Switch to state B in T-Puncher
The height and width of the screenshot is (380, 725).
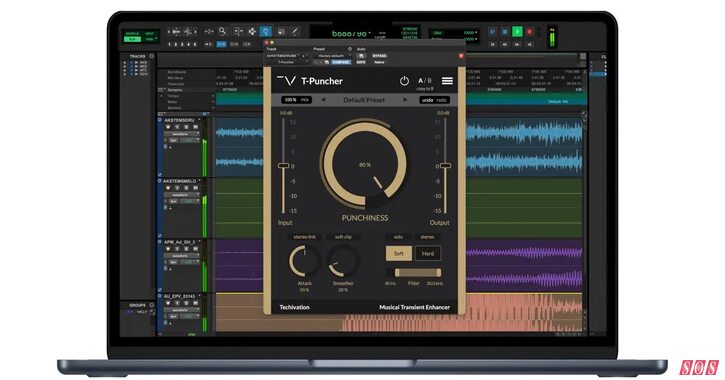coord(430,80)
